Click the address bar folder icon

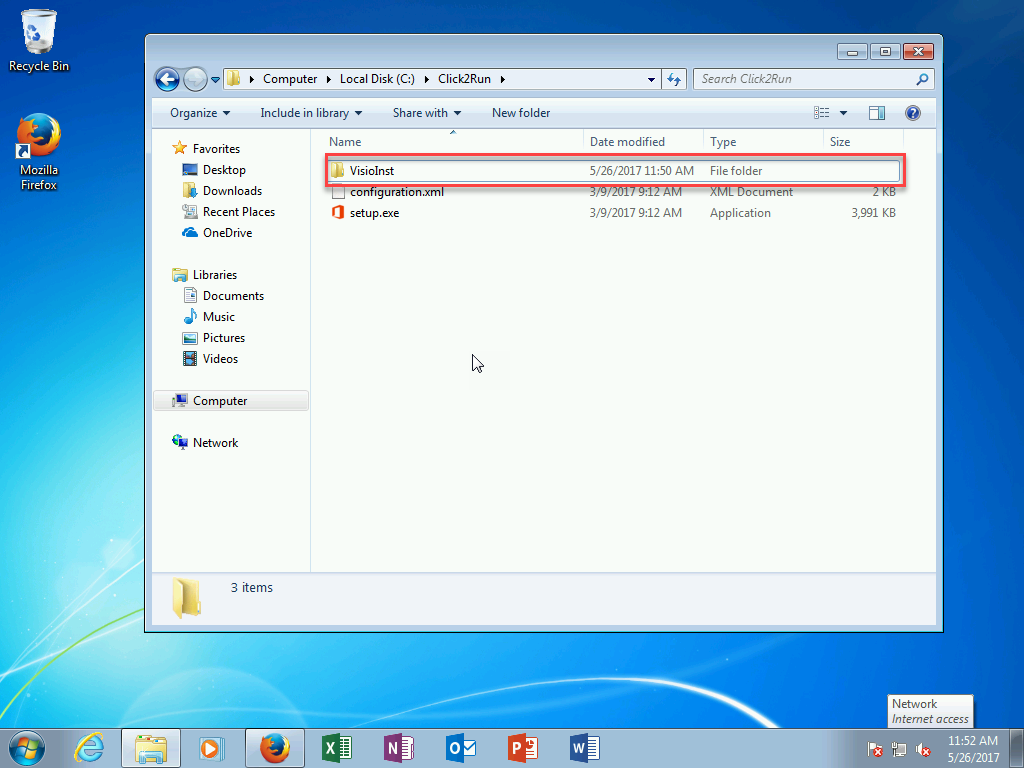pyautogui.click(x=234, y=79)
